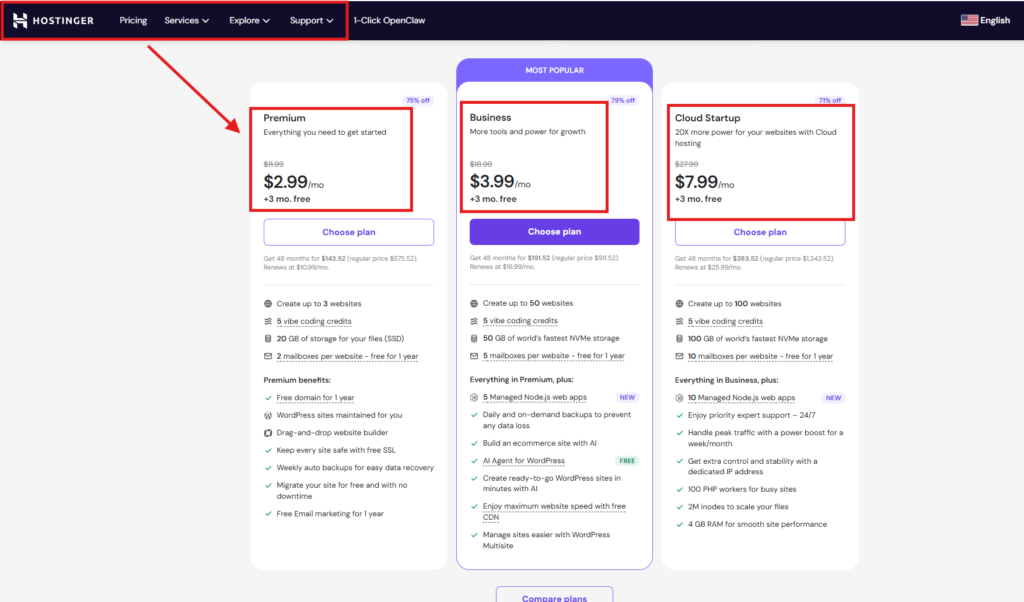Click the '$7.99' Cloud Startup price
This screenshot has height=602, width=1024.
[x=696, y=182]
